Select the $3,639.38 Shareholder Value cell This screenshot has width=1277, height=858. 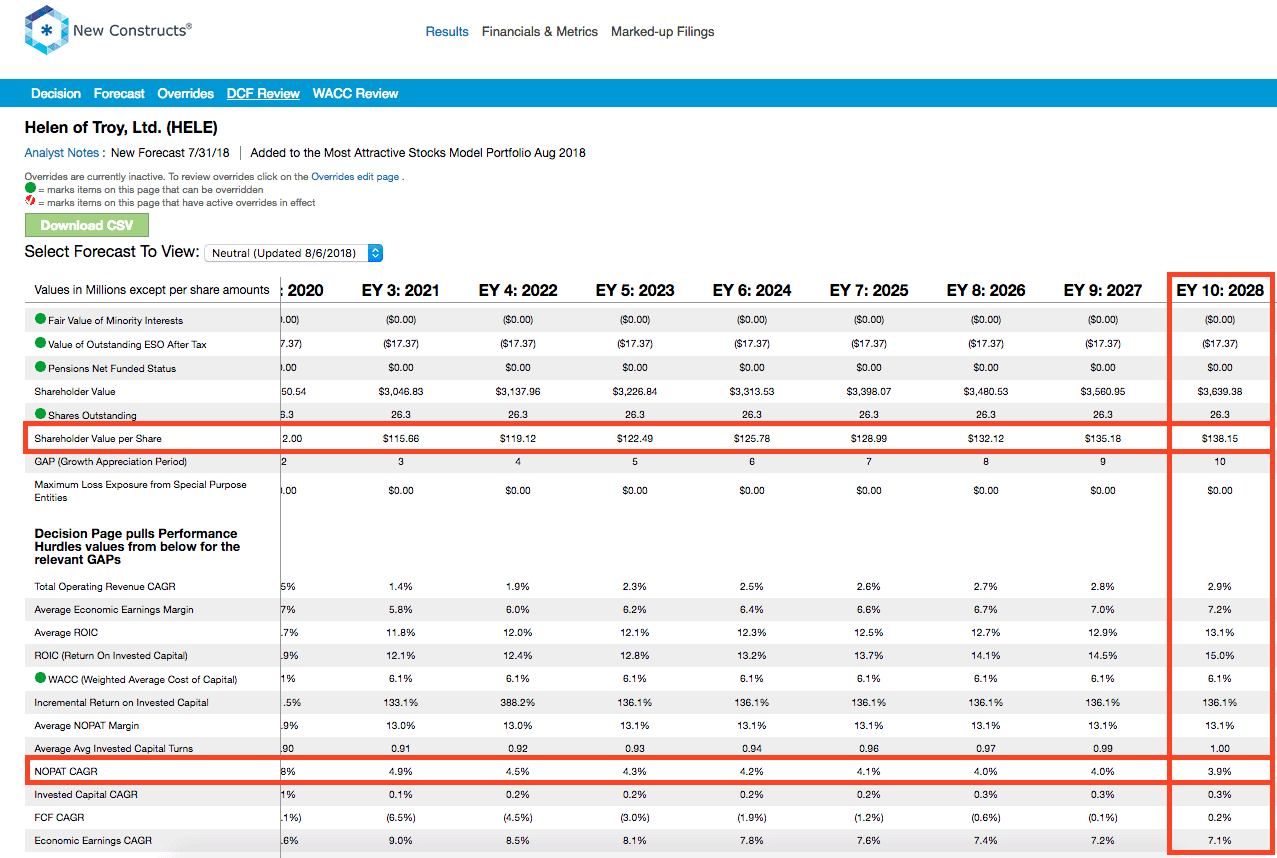(1220, 391)
